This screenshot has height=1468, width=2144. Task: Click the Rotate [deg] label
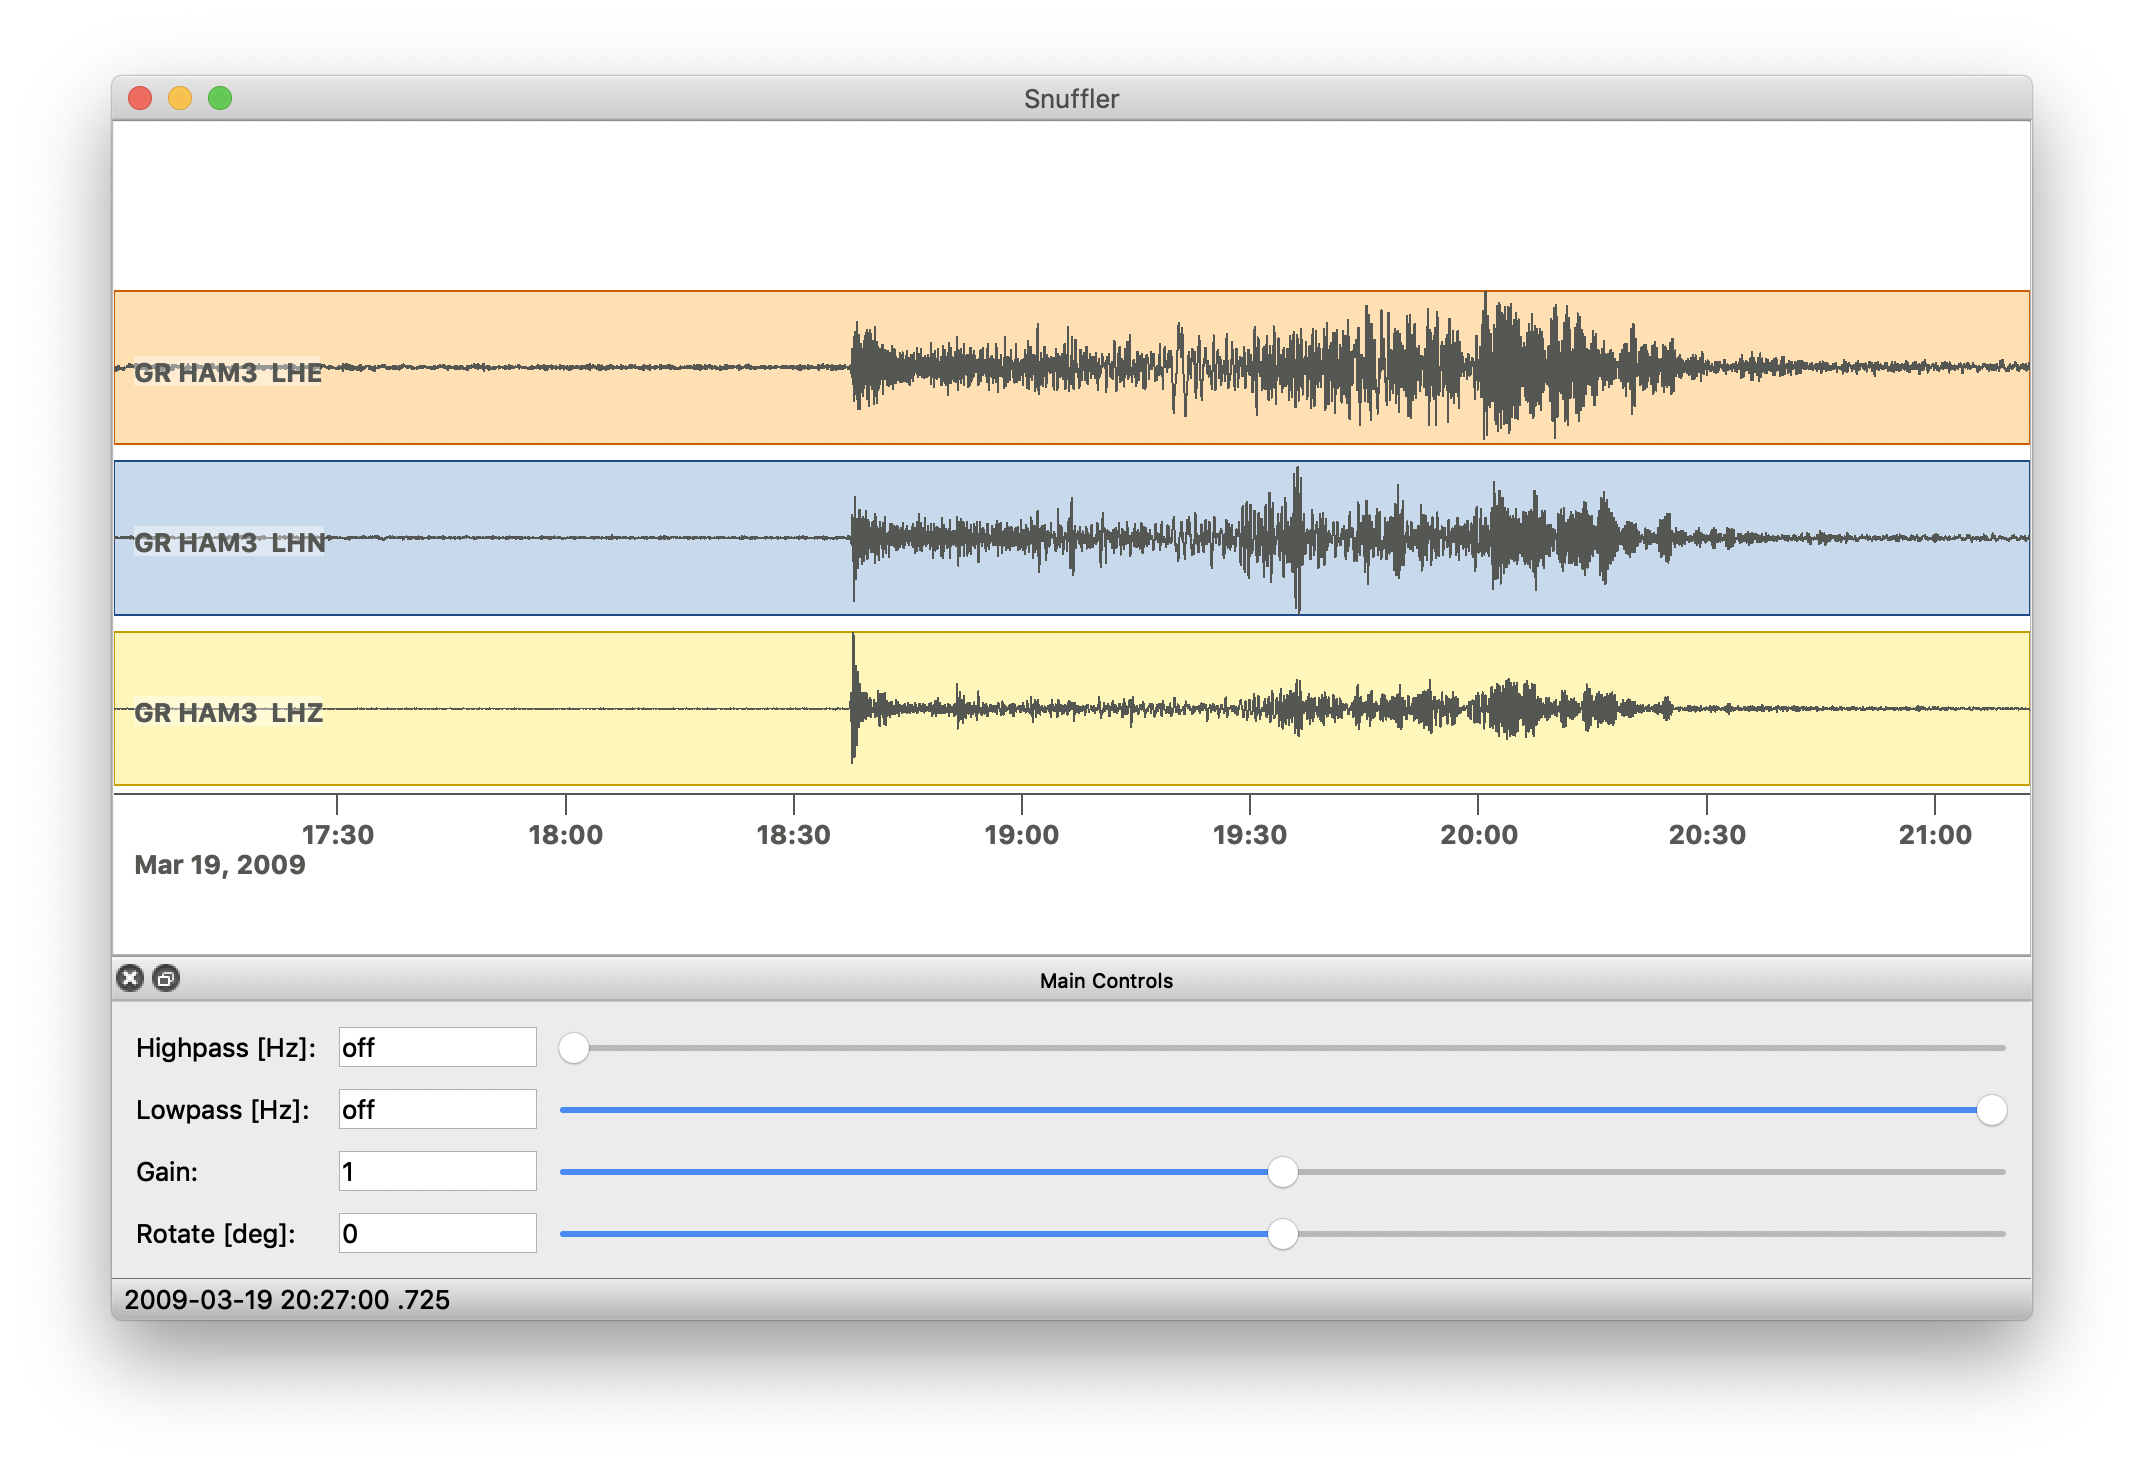216,1234
